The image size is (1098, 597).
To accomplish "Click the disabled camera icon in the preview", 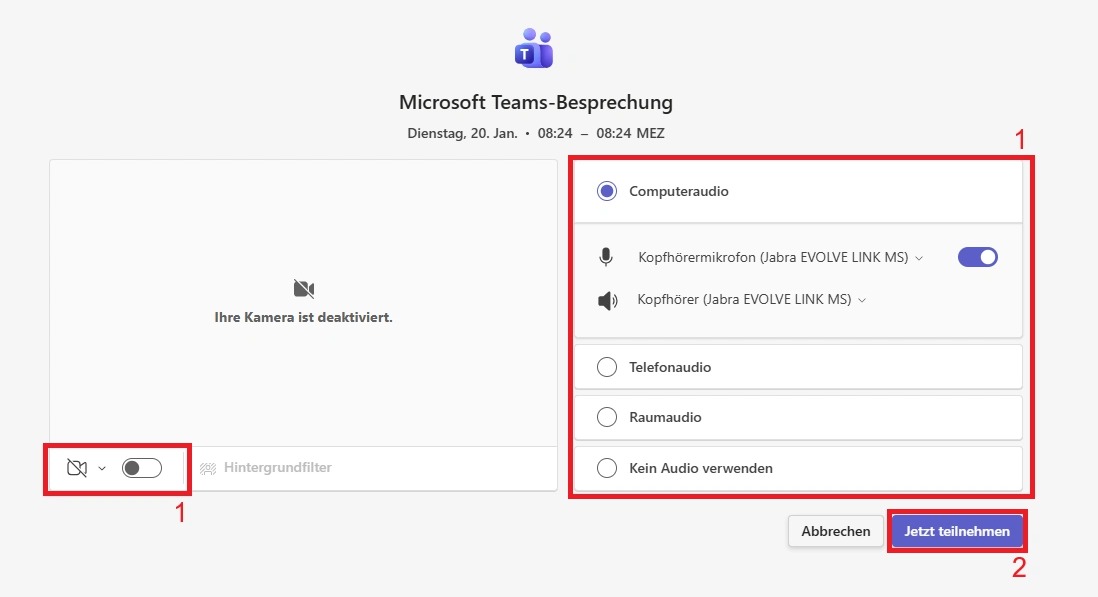I will coord(304,289).
